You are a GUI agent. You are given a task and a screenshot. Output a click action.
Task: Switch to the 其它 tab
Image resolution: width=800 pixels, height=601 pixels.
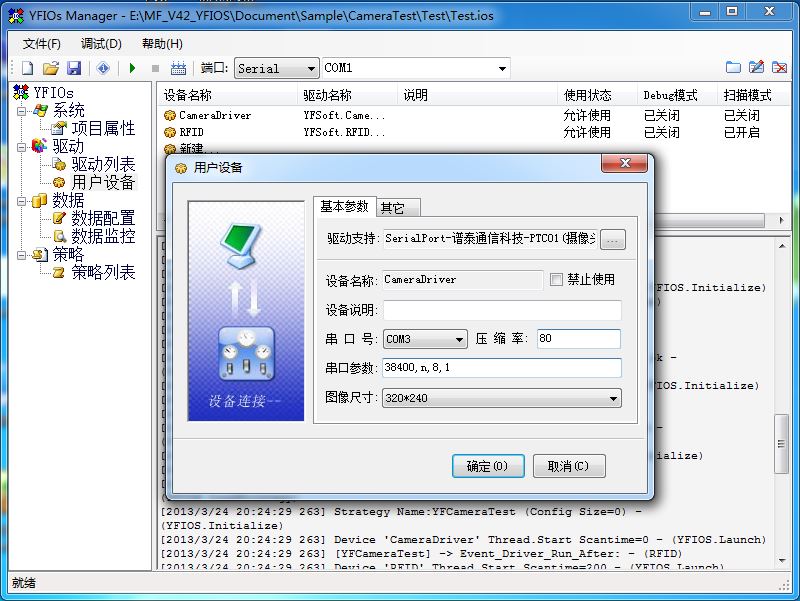393,208
